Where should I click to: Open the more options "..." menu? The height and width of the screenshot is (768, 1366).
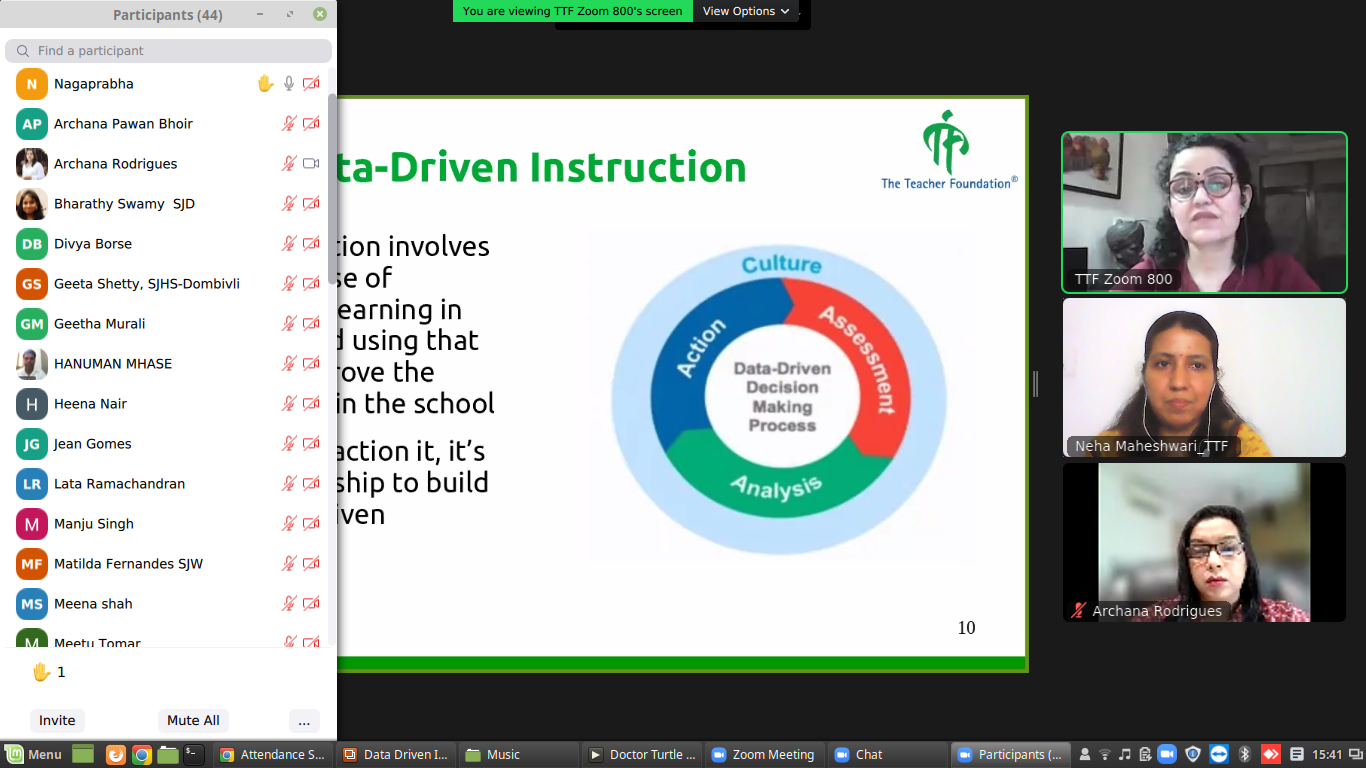(x=304, y=720)
